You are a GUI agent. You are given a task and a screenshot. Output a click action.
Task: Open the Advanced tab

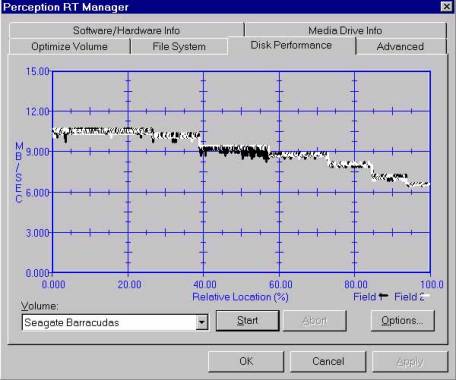click(400, 46)
